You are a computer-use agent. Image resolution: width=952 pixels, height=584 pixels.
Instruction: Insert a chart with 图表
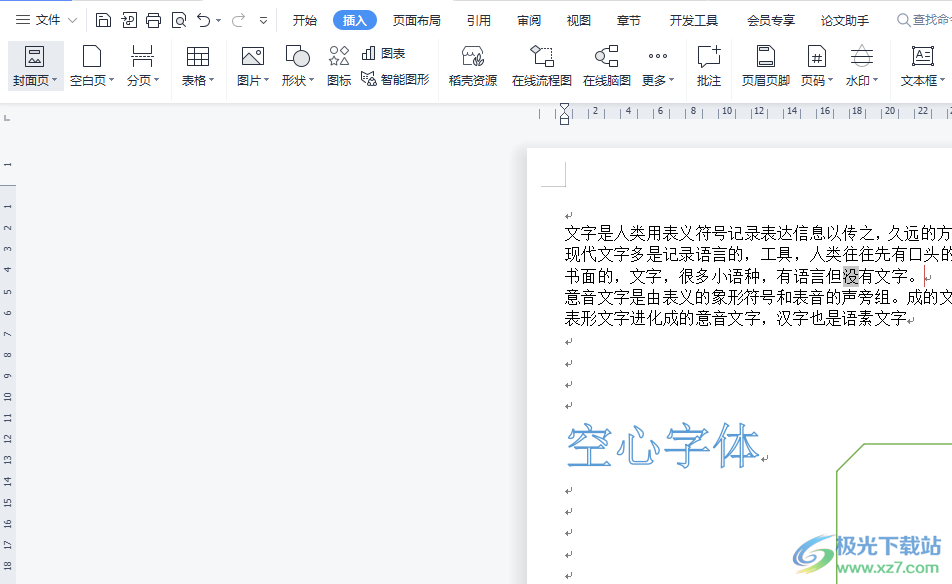click(383, 53)
